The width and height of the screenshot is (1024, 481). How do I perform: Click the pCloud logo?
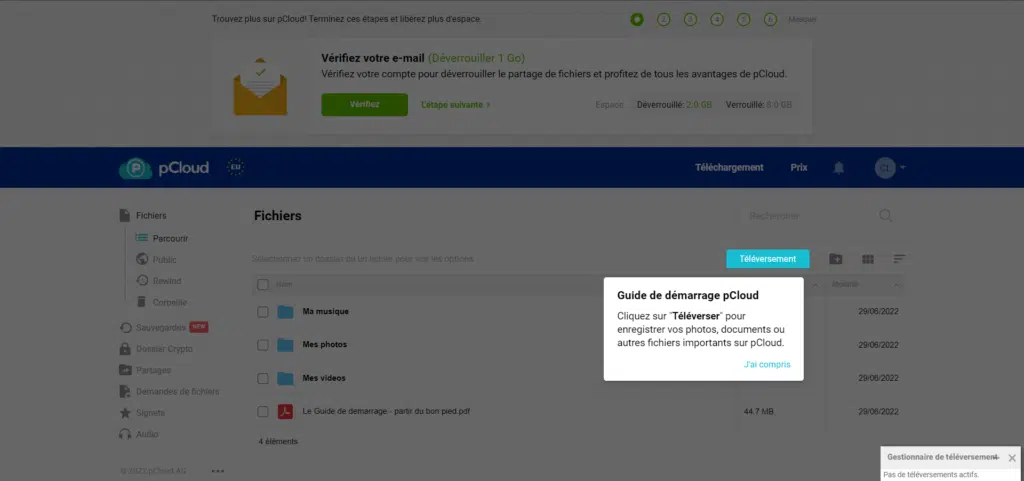(163, 168)
